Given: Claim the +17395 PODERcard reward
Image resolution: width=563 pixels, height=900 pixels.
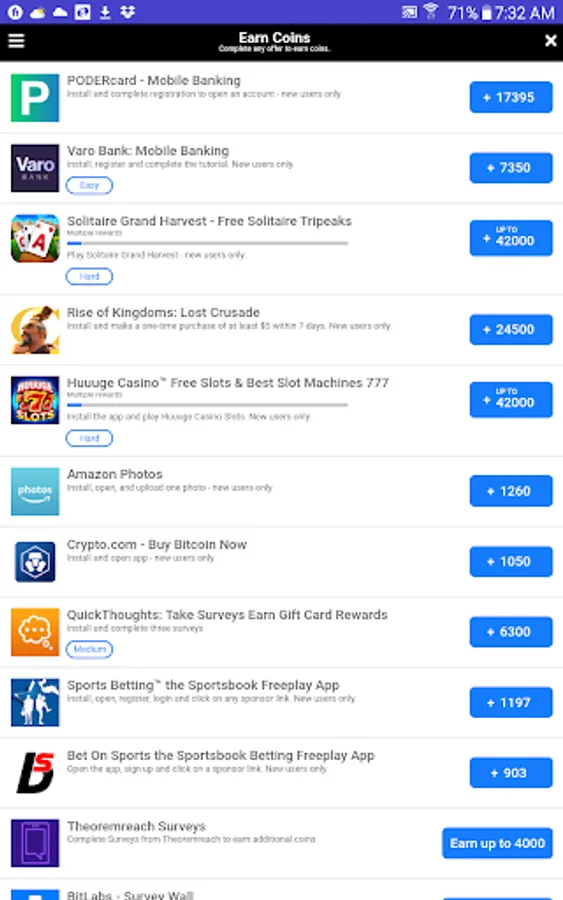Looking at the screenshot, I should tap(511, 97).
